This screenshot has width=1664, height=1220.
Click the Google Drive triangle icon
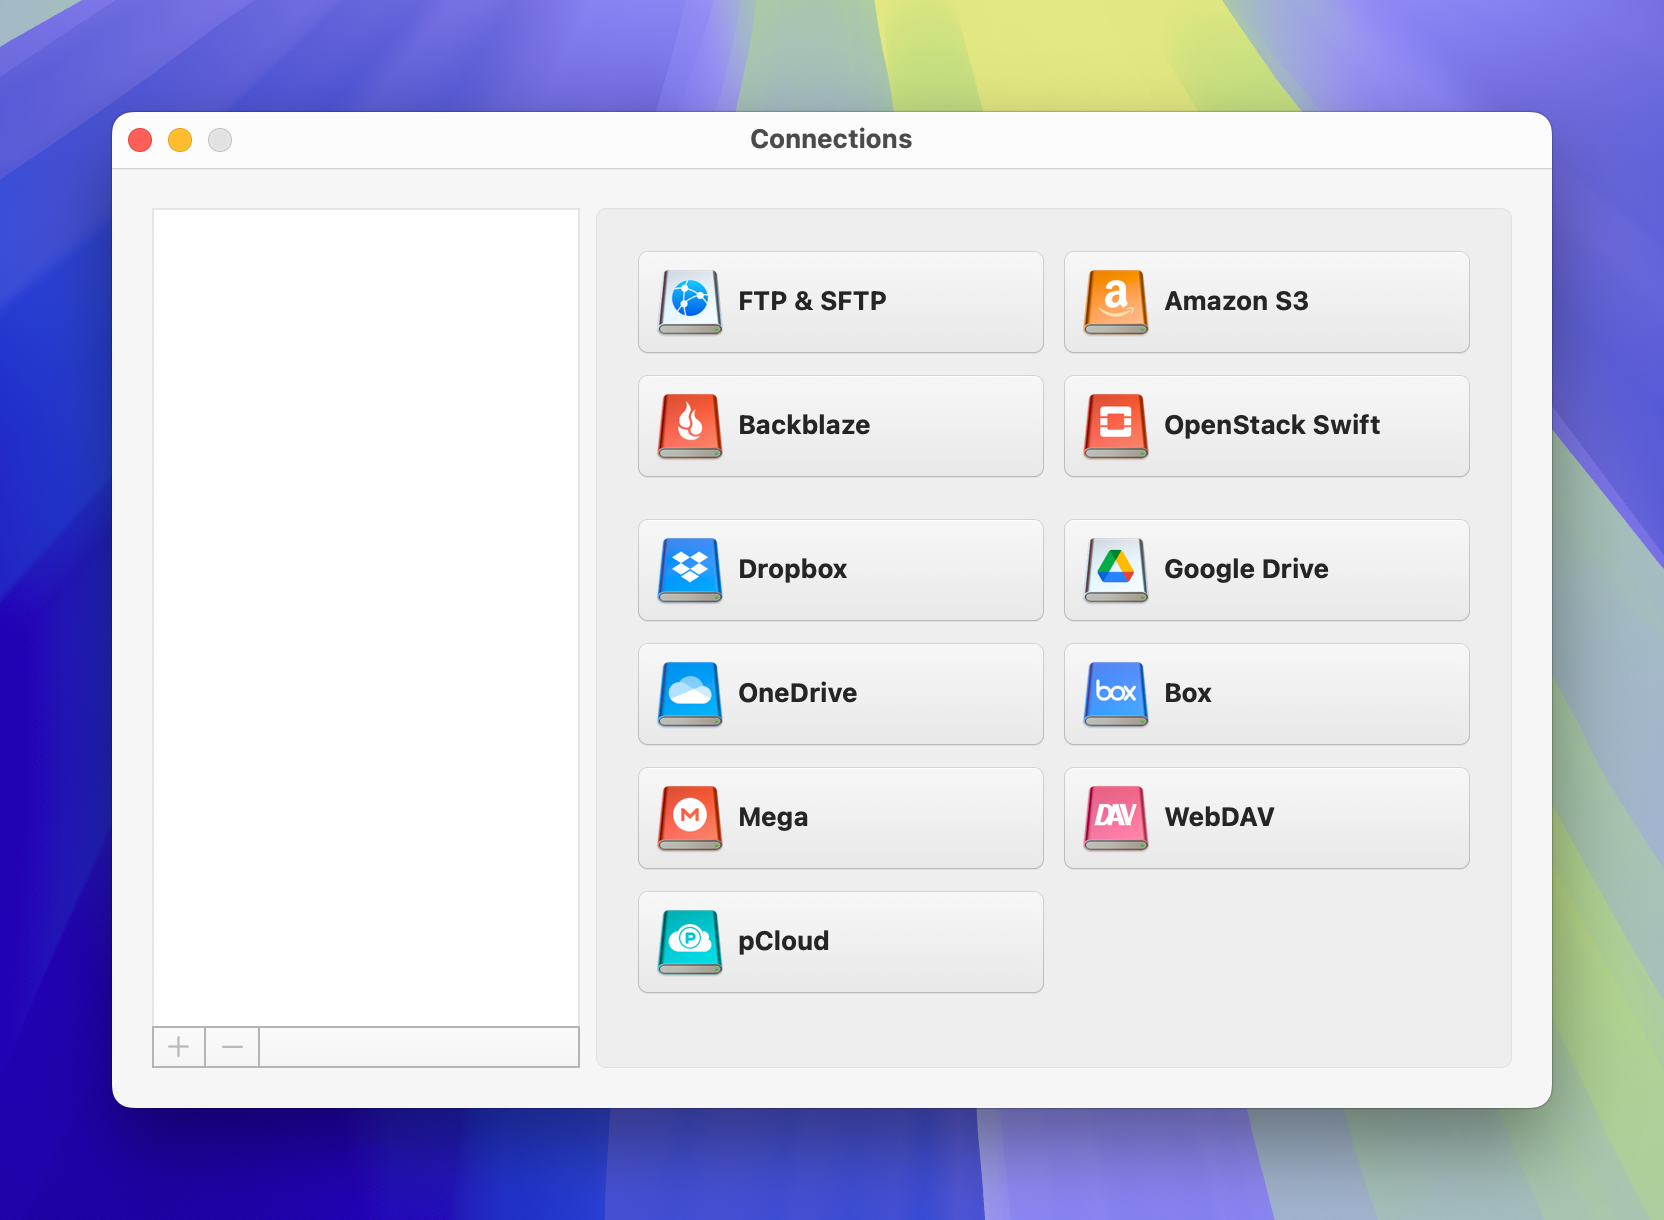click(x=1116, y=569)
